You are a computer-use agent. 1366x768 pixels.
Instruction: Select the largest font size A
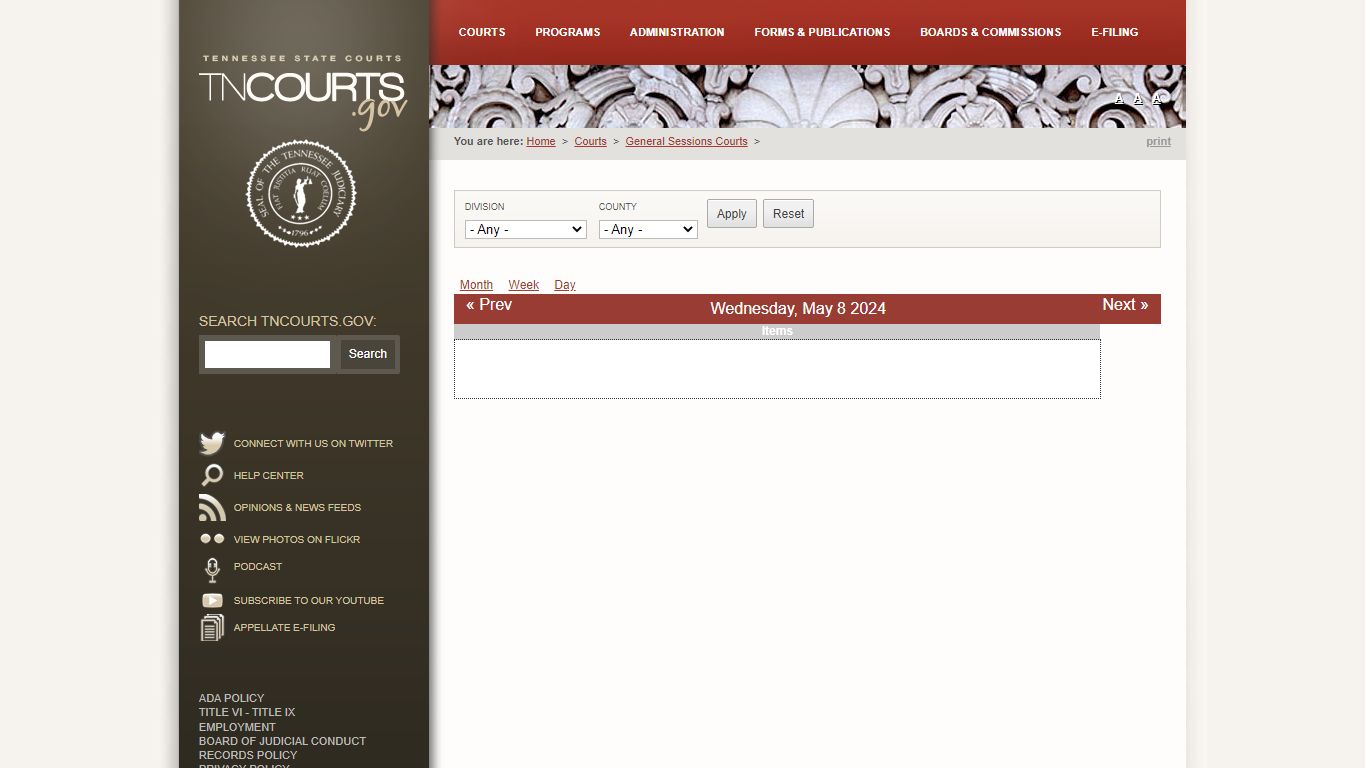click(1158, 98)
